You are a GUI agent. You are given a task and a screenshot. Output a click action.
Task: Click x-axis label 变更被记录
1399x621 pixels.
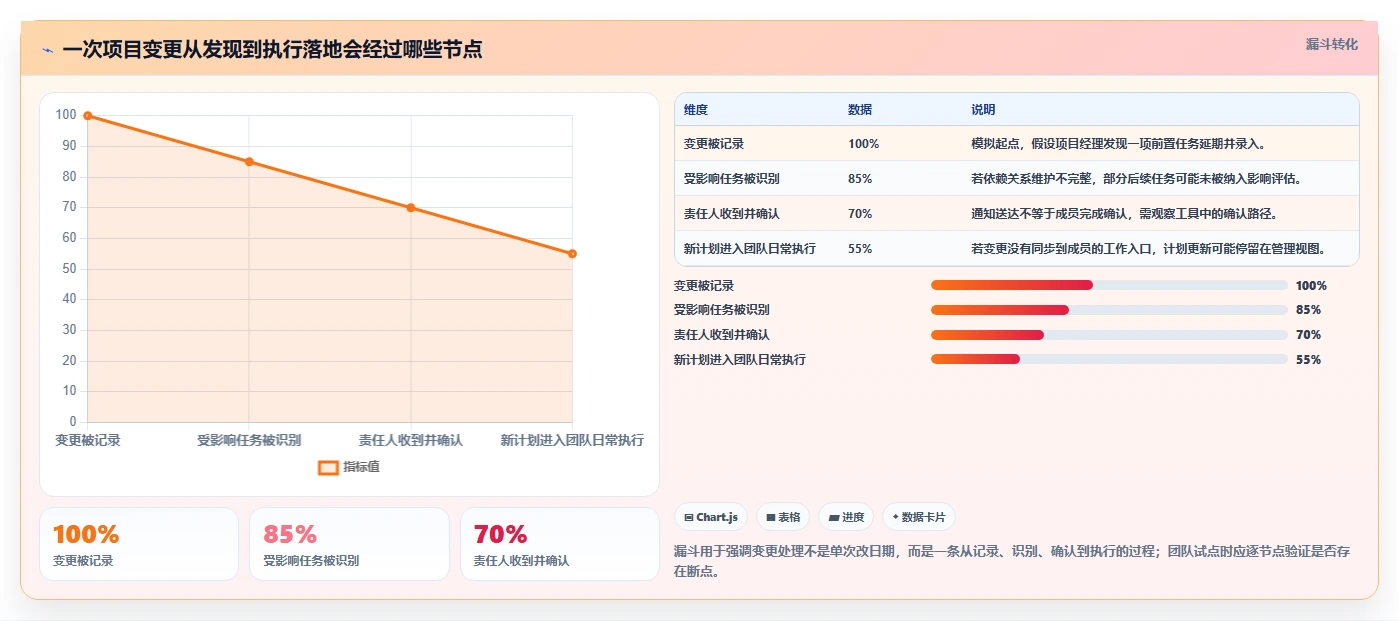(88, 440)
